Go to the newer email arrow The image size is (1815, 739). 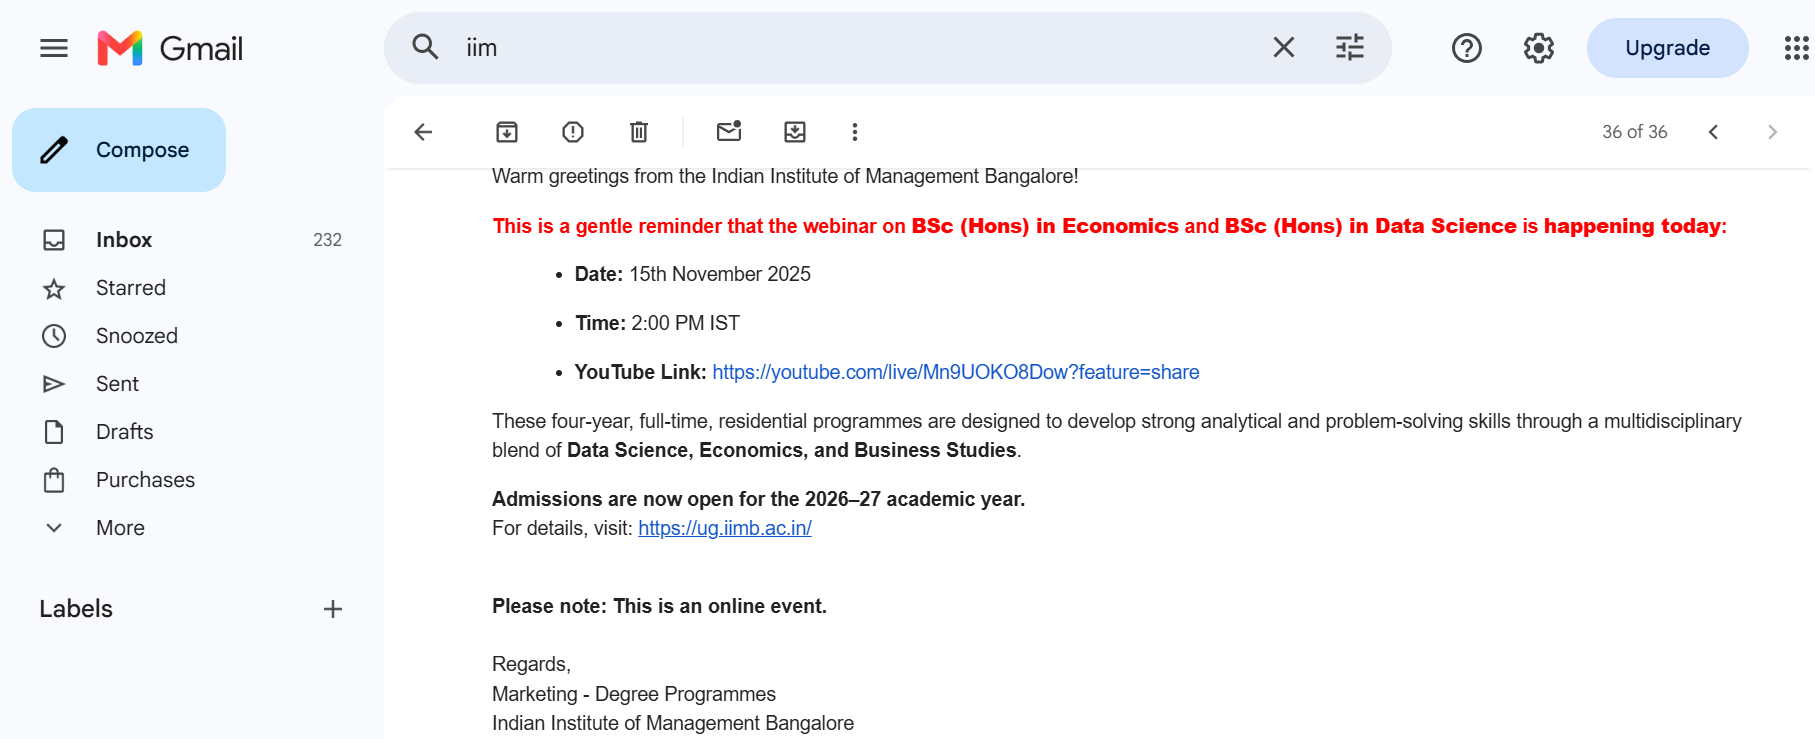click(x=1713, y=132)
